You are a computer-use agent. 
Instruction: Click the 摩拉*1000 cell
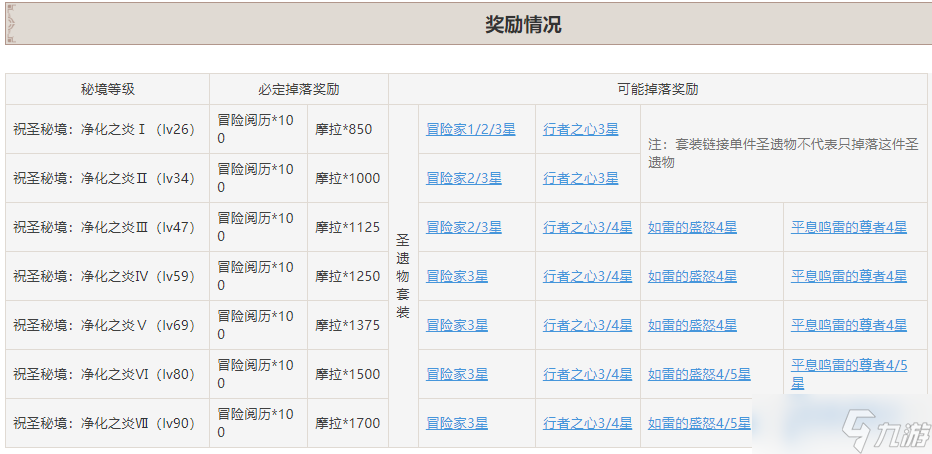pos(348,178)
